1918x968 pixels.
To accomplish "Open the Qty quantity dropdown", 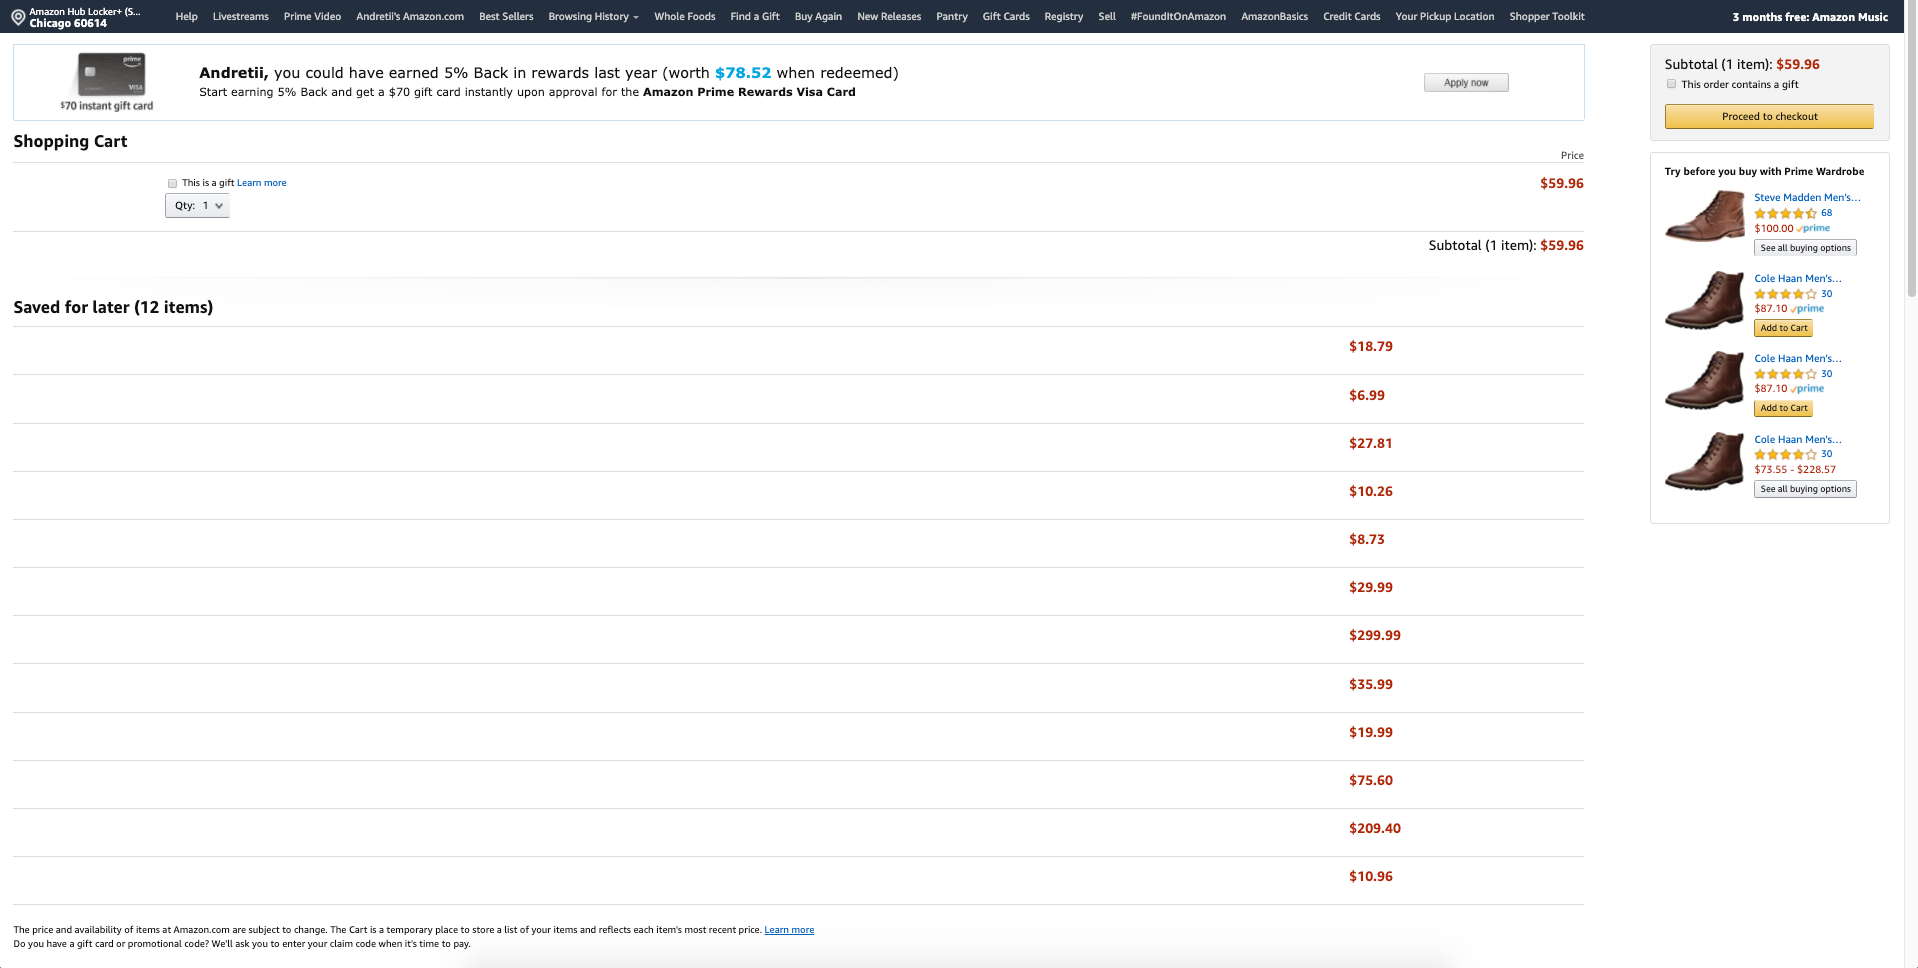I will pyautogui.click(x=197, y=206).
